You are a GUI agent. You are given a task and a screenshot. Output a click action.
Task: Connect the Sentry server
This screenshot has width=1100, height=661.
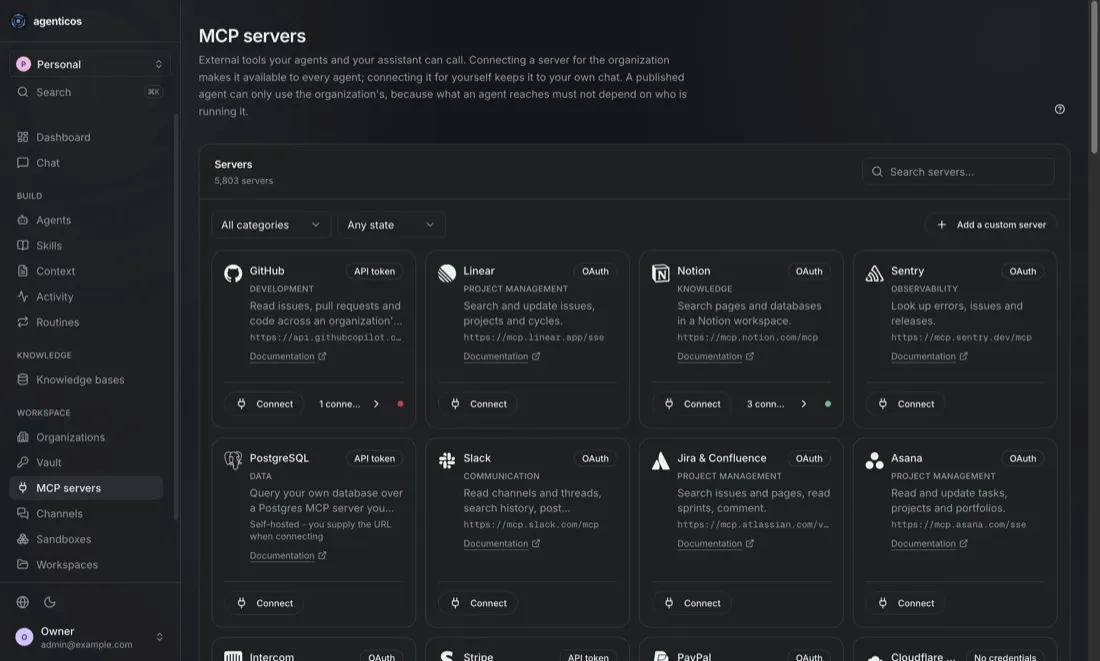click(x=906, y=403)
